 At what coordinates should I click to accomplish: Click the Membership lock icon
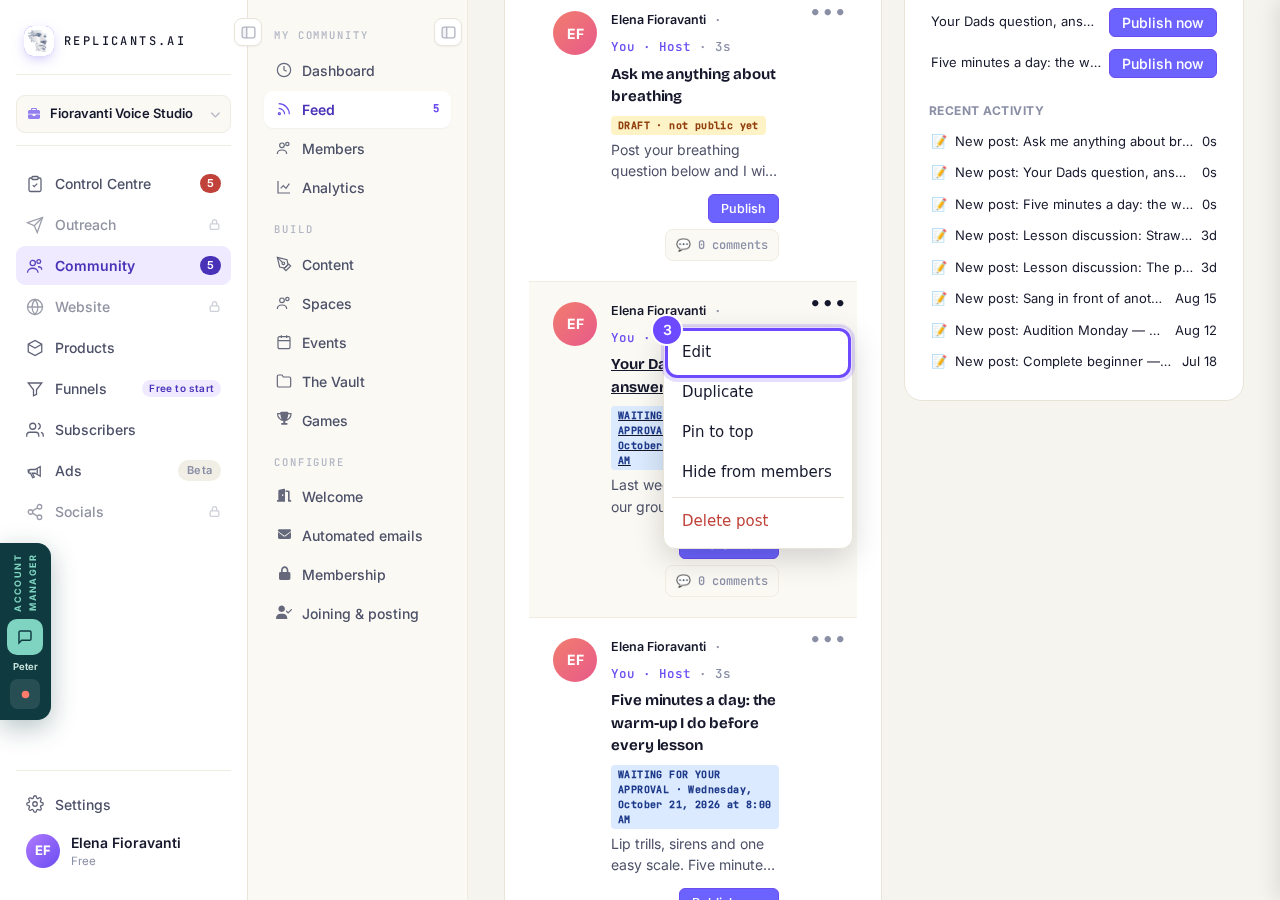(x=284, y=575)
